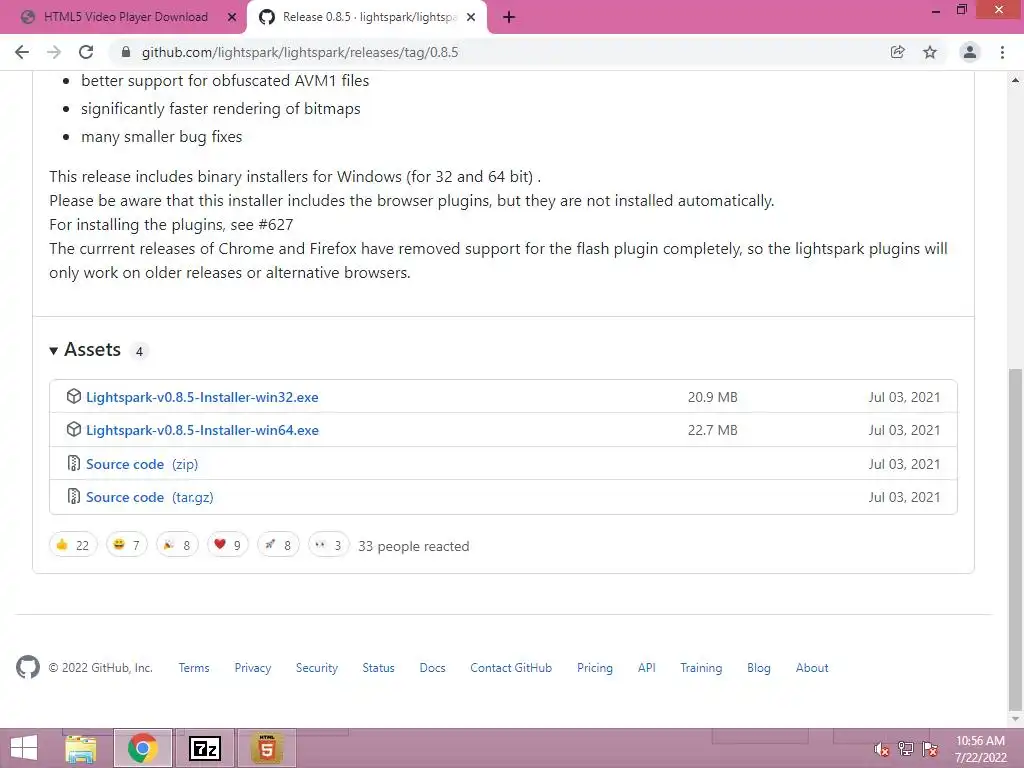
Task: Toggle the laugh reaction with 7
Action: coord(127,545)
